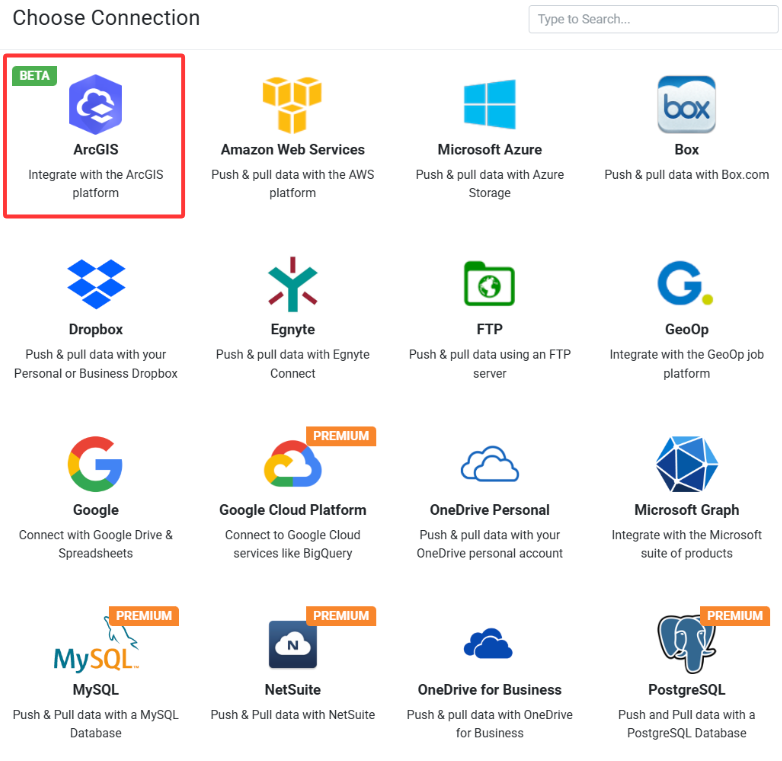The height and width of the screenshot is (761, 782).
Task: Click 'Push & pull data using an FTP server'
Action: [x=490, y=364]
